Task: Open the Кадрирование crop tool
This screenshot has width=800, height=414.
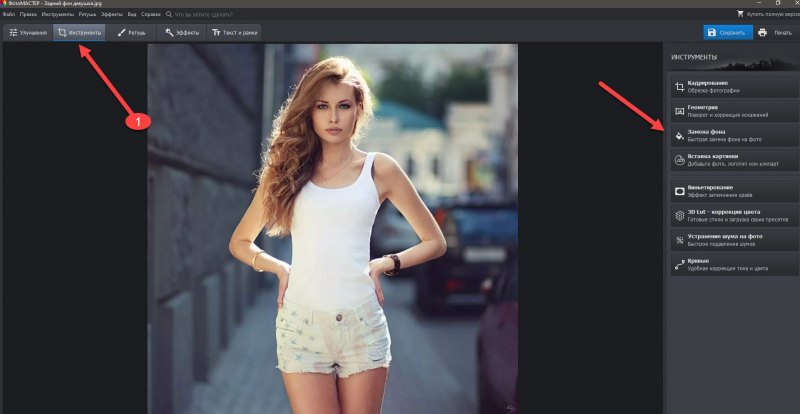Action: [735, 86]
